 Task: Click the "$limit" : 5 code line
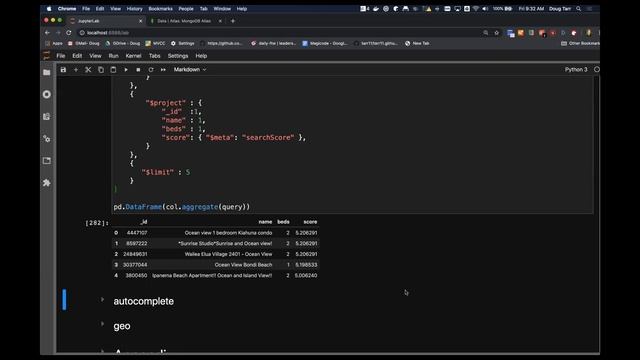click(166, 172)
